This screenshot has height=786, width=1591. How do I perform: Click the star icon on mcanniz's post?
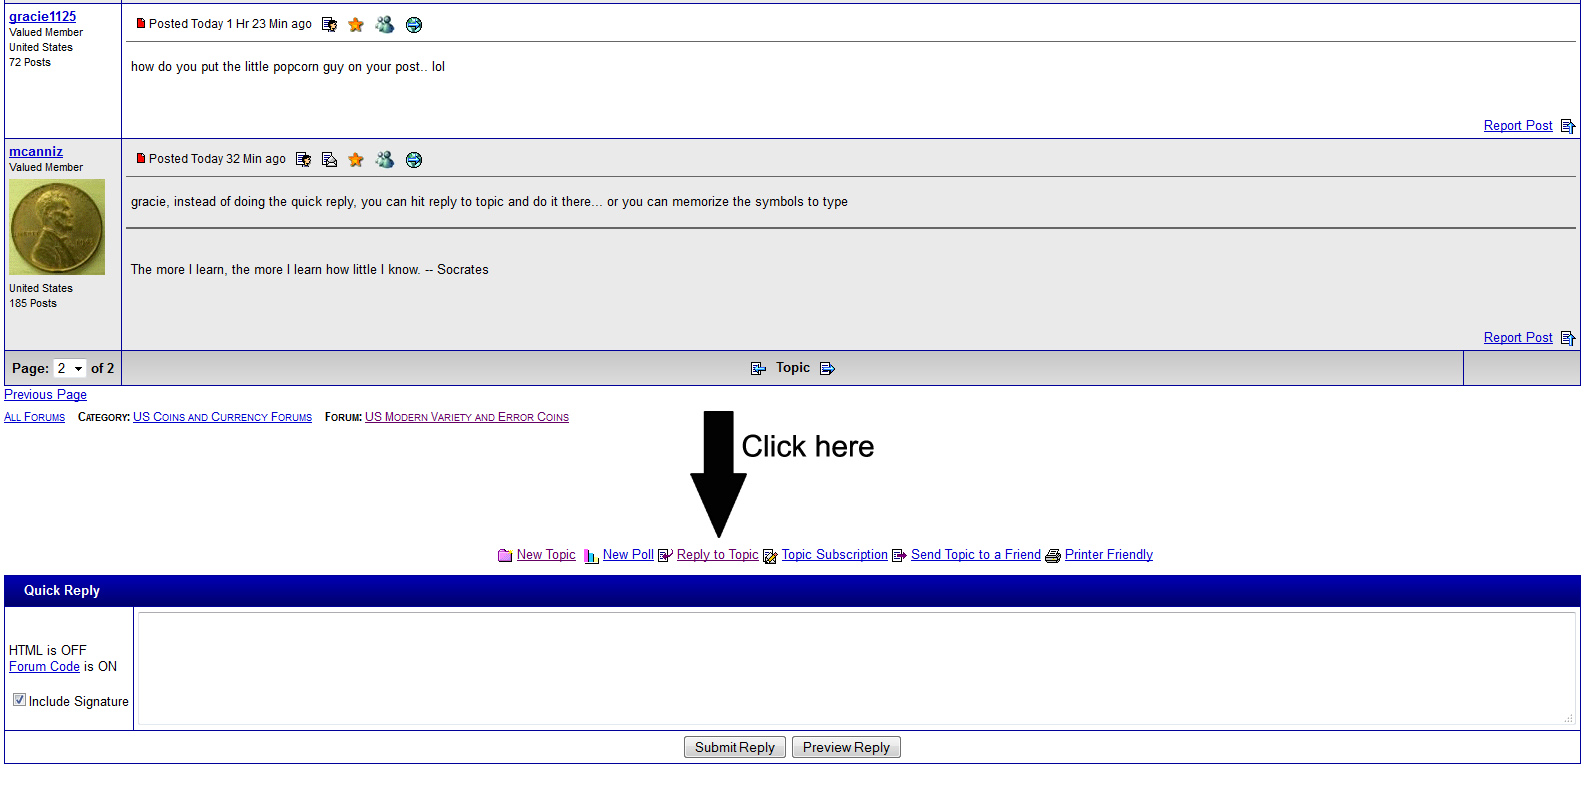click(x=356, y=159)
